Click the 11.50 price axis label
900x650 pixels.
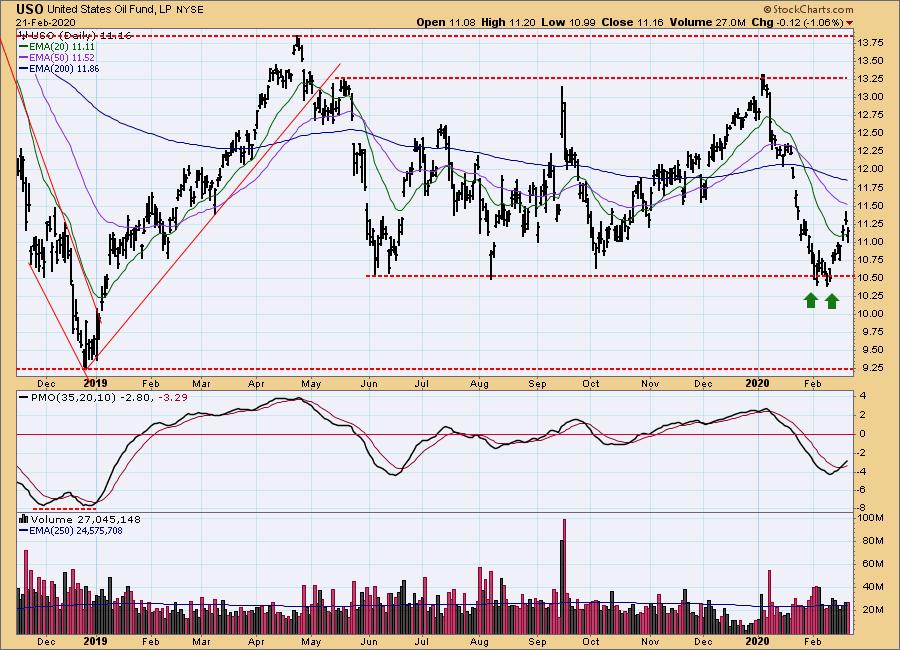click(x=870, y=206)
